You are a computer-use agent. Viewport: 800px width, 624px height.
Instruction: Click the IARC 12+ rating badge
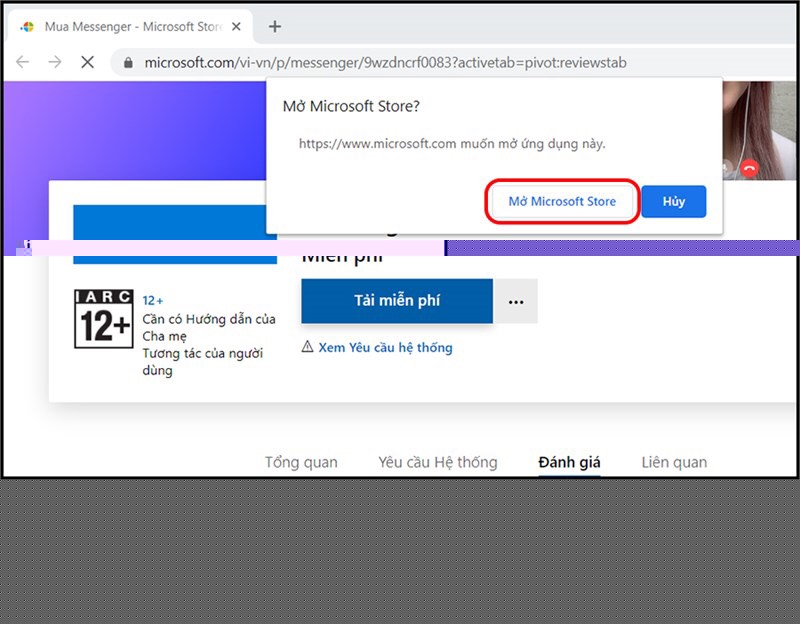pos(104,319)
